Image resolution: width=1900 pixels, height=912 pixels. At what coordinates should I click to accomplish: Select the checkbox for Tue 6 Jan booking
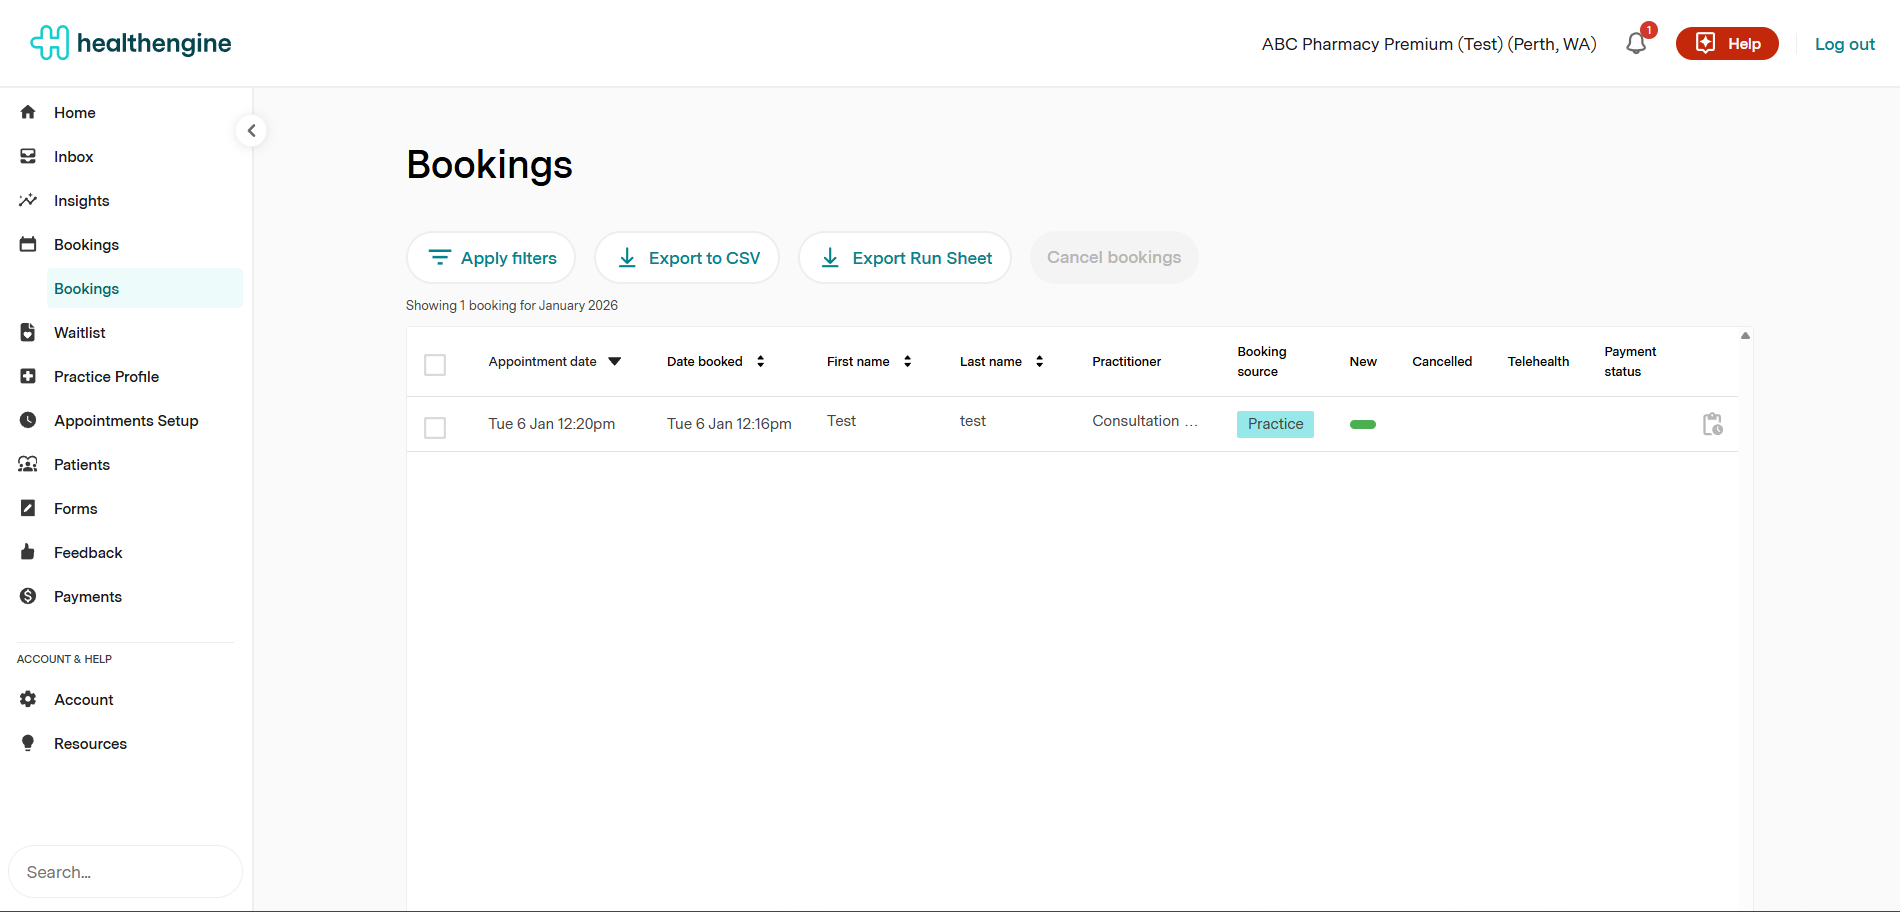pyautogui.click(x=435, y=428)
